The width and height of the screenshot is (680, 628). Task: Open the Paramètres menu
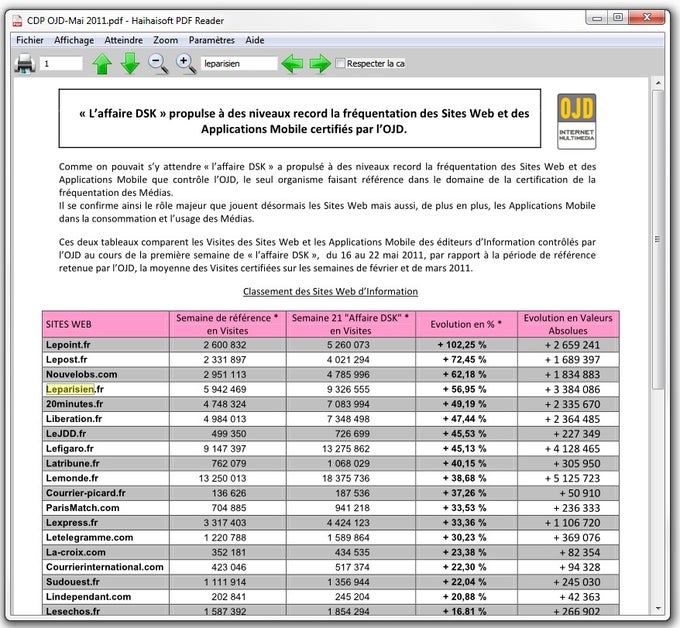click(x=211, y=40)
